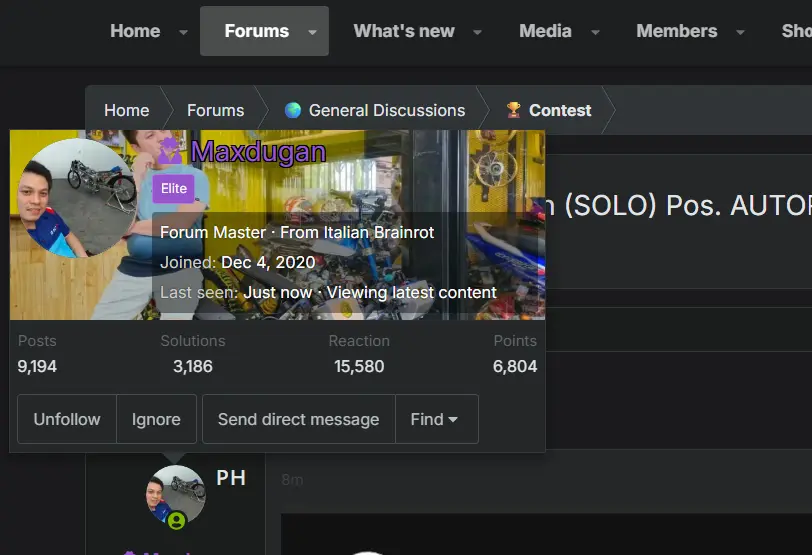812x555 pixels.
Task: Click the Forum Master user title
Action: (213, 232)
